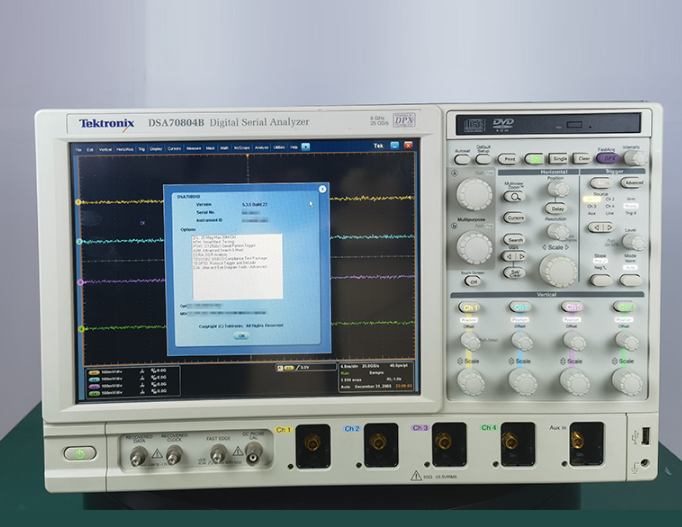The height and width of the screenshot is (527, 682).
Task: Click the trigger Level knob
Action: (x=634, y=242)
